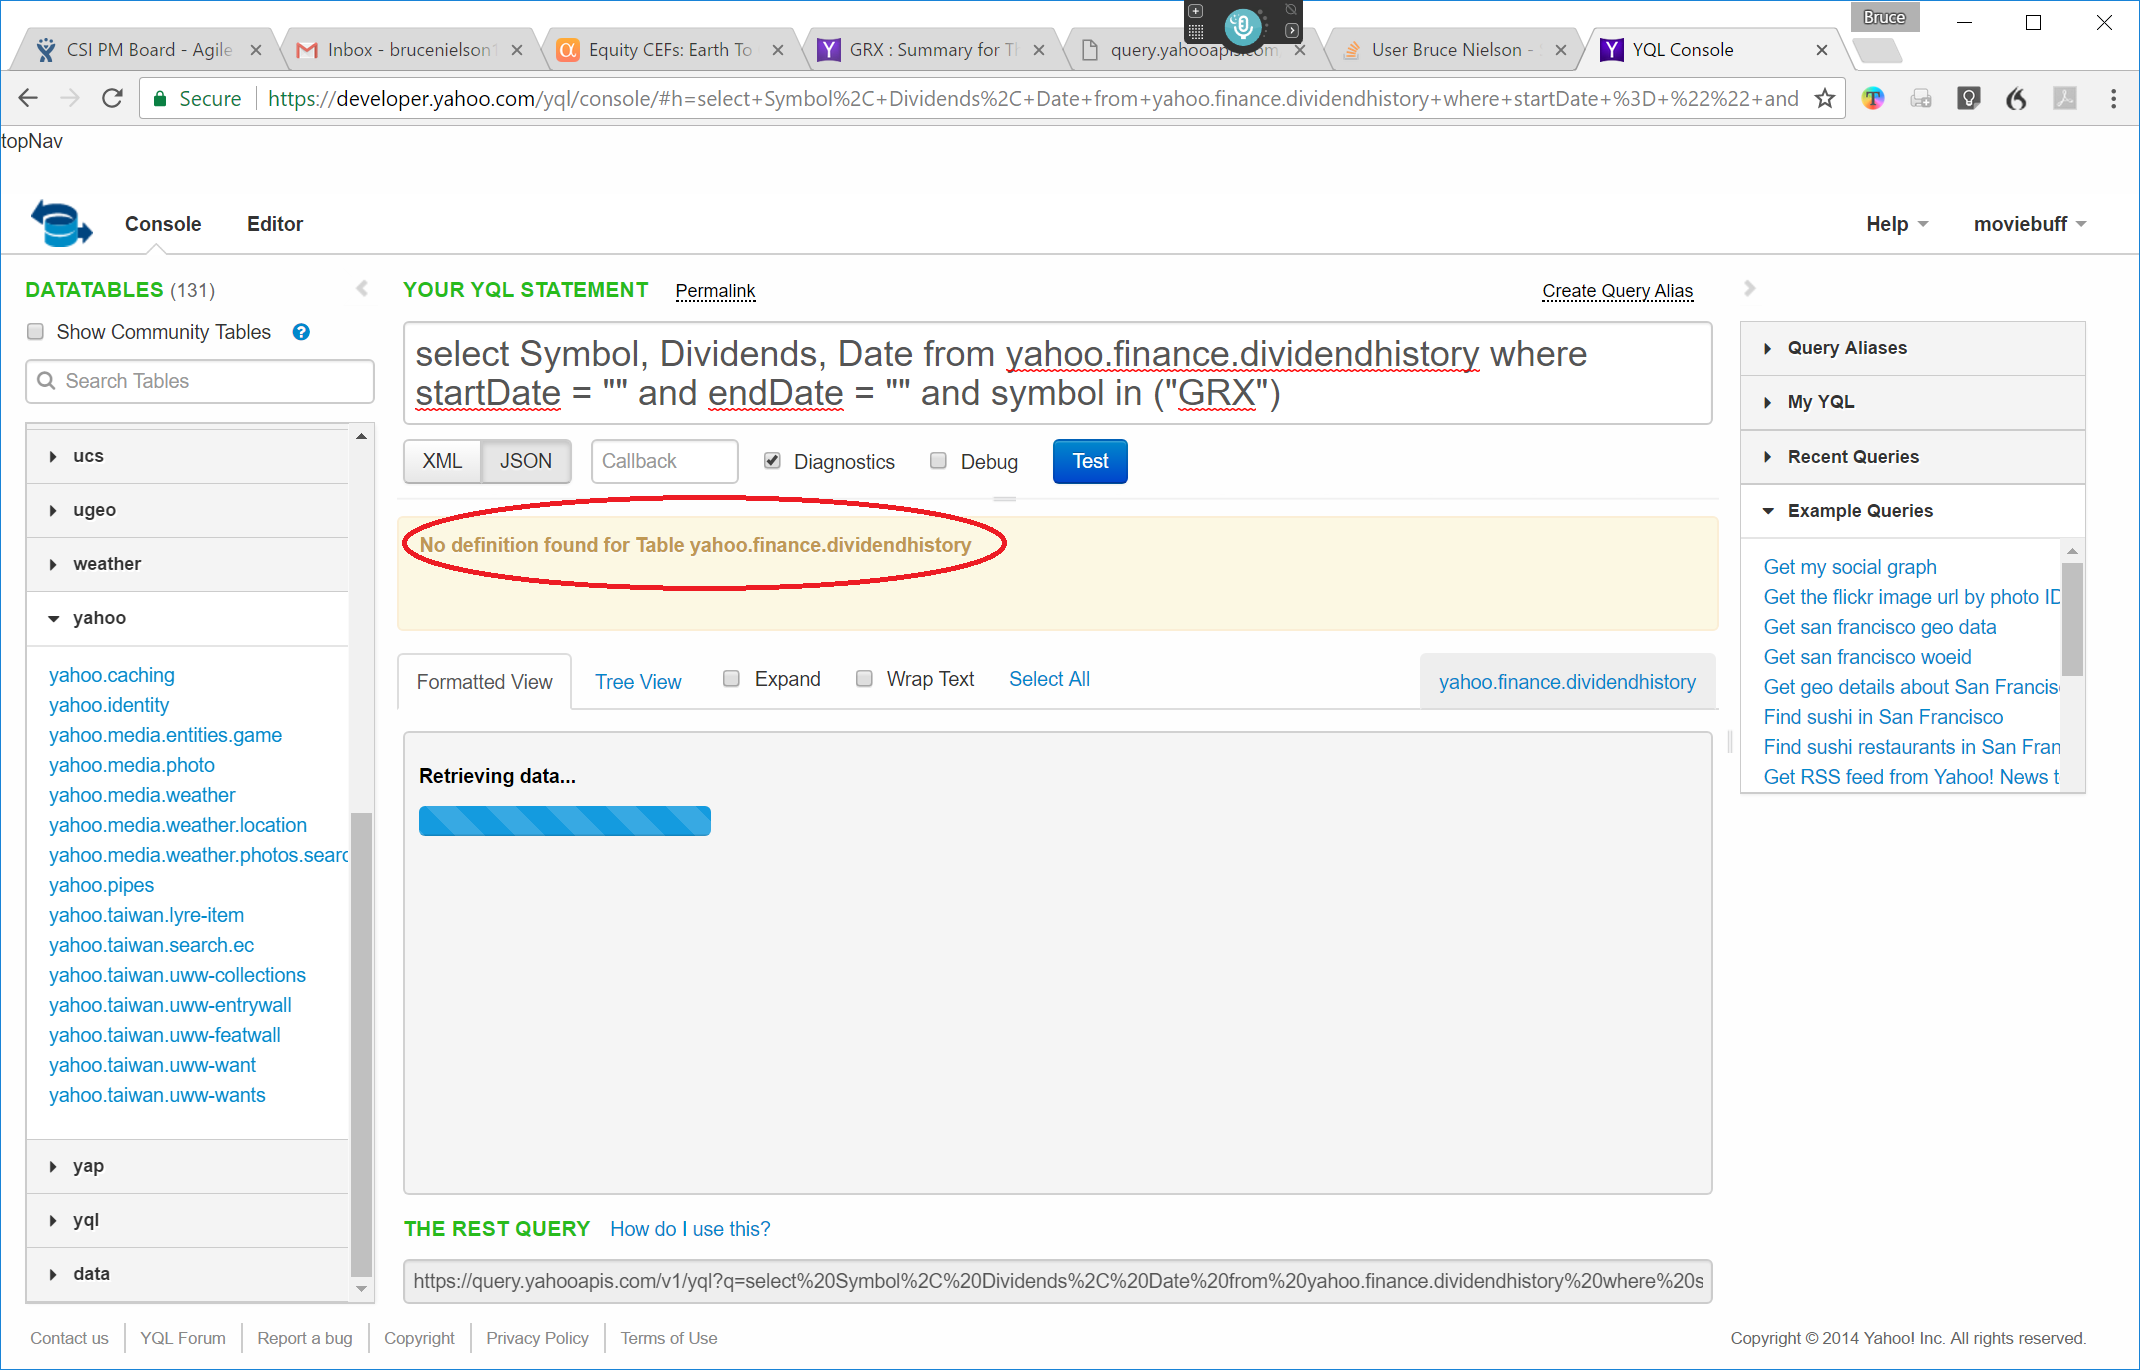Open the Permalink link

(x=715, y=290)
